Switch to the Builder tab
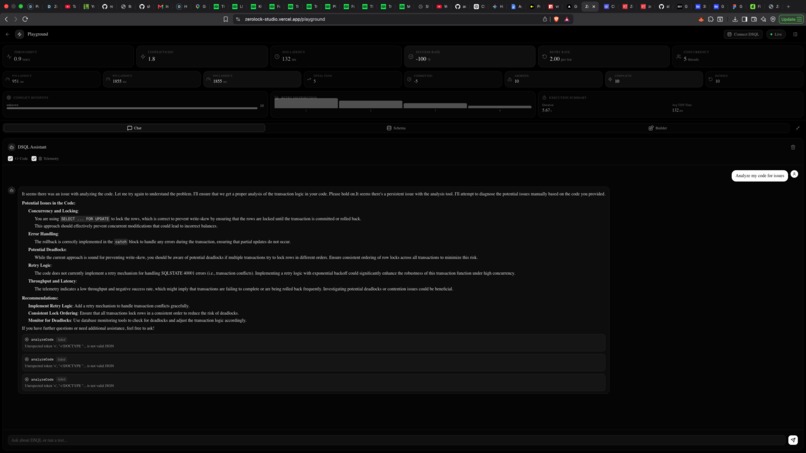 point(658,128)
